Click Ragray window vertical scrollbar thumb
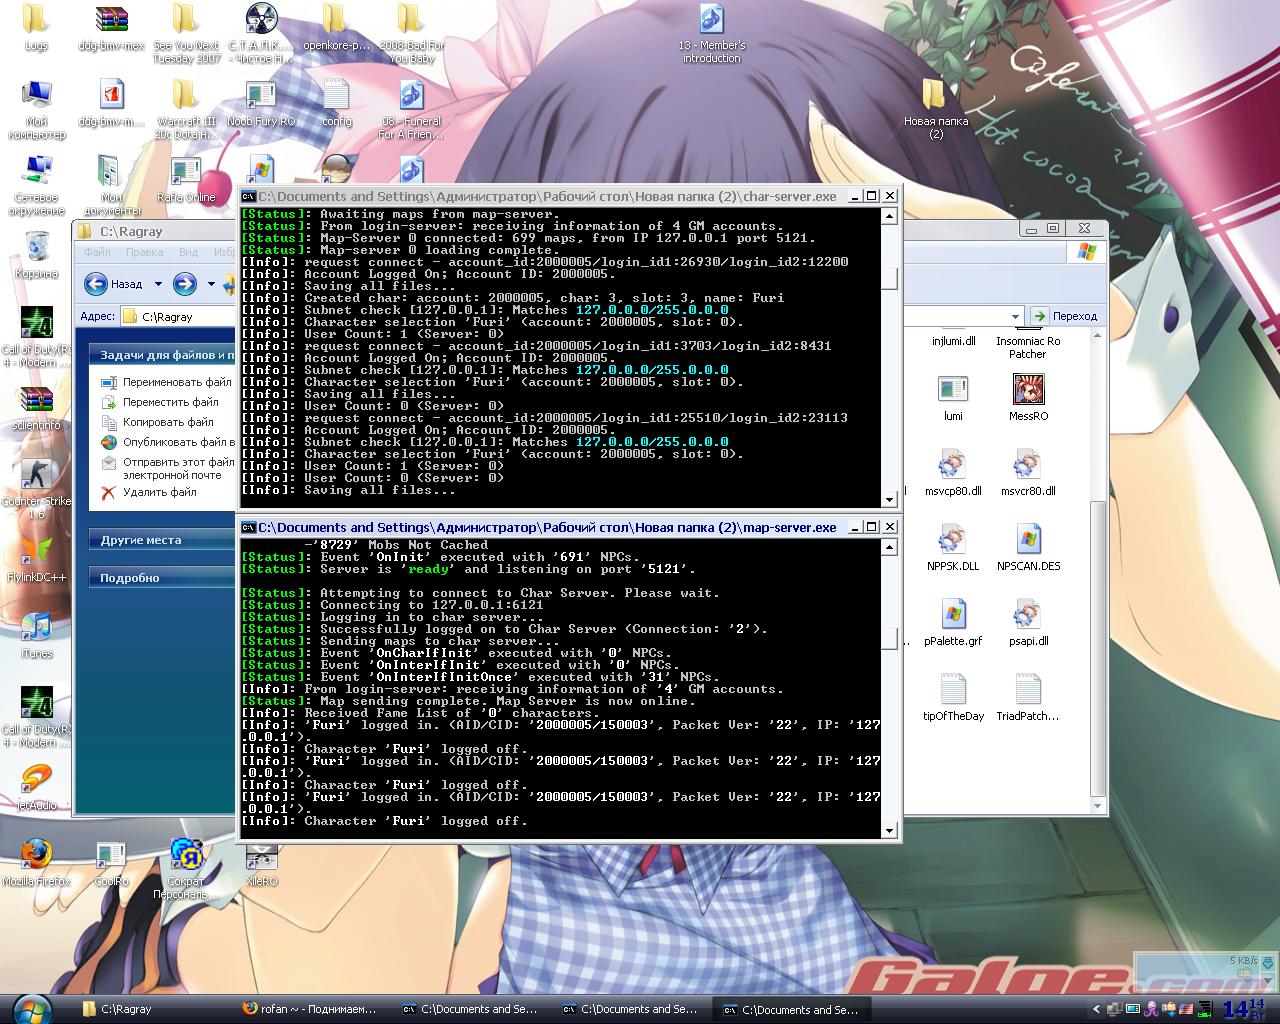The width and height of the screenshot is (1280, 1024). click(x=1098, y=650)
